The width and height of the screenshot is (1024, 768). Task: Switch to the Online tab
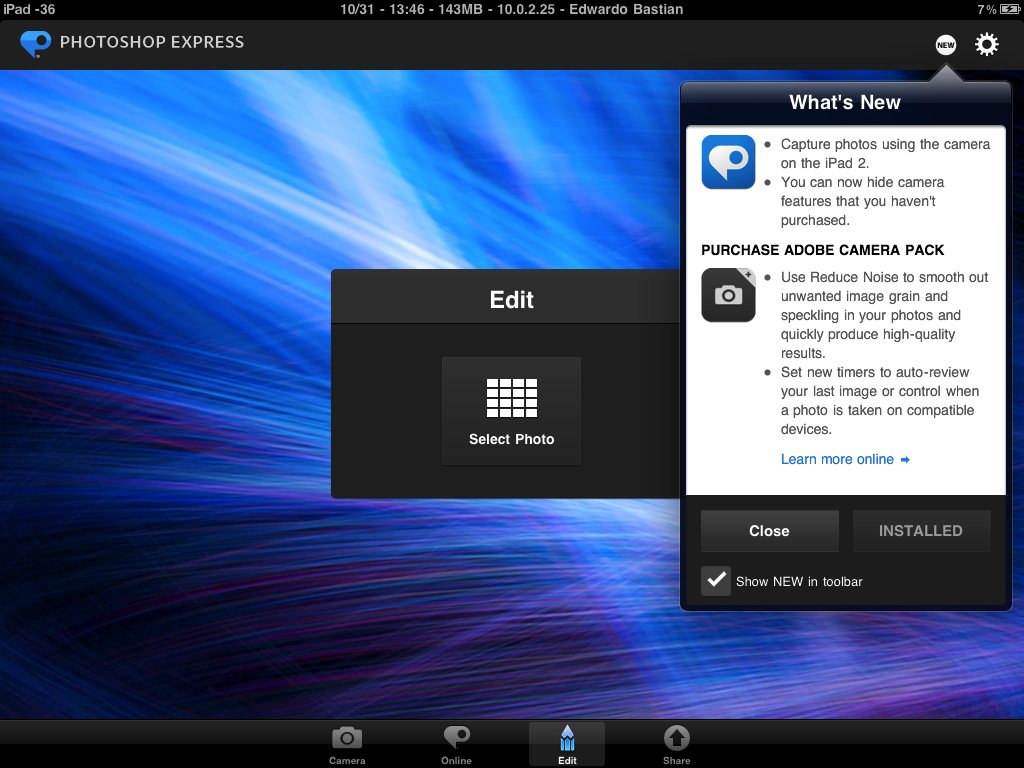click(x=456, y=745)
